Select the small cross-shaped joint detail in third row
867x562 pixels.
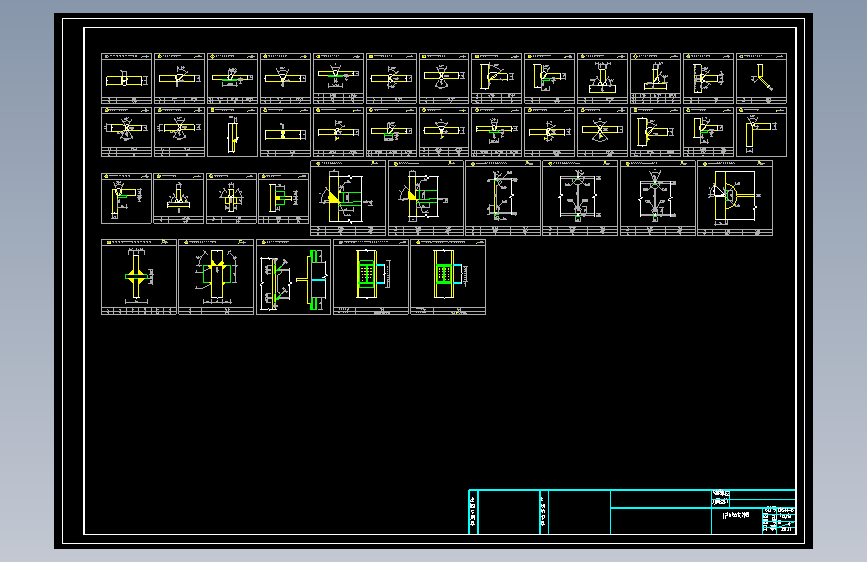231,199
